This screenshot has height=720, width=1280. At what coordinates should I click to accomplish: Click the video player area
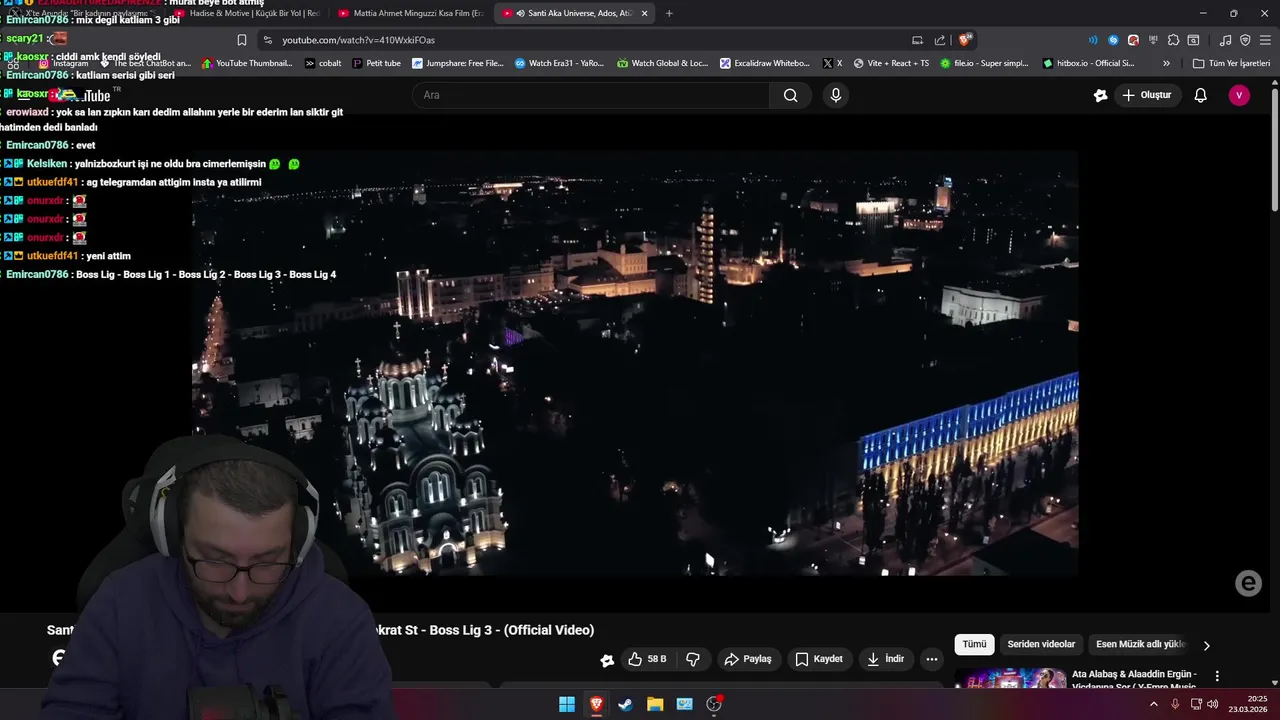pos(635,363)
